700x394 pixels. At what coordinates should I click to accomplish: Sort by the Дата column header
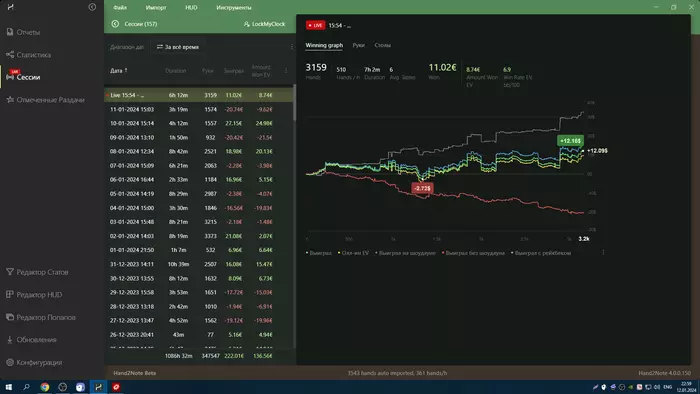(x=119, y=71)
